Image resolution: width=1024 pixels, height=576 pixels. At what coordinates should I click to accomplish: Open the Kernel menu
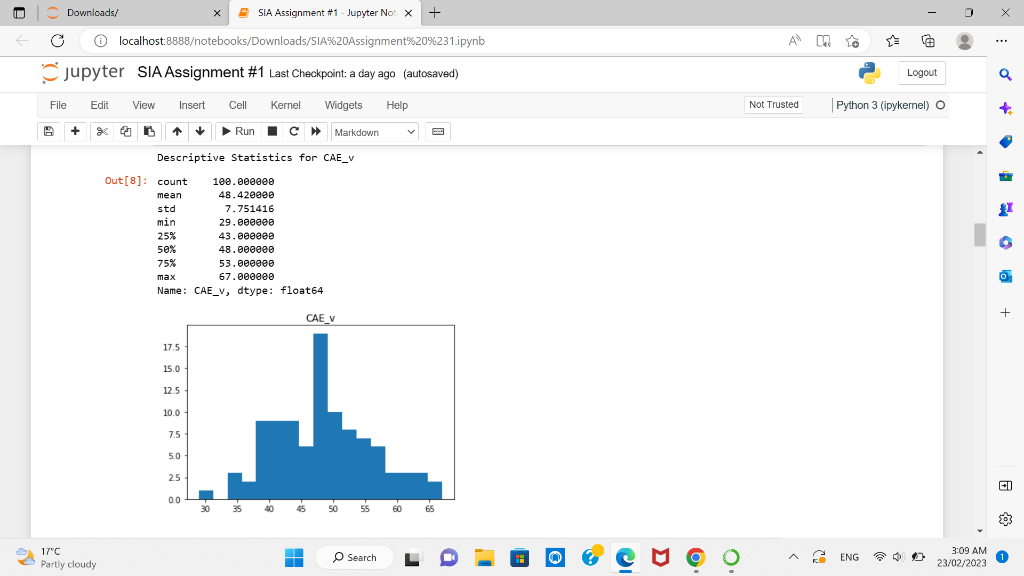click(x=285, y=105)
